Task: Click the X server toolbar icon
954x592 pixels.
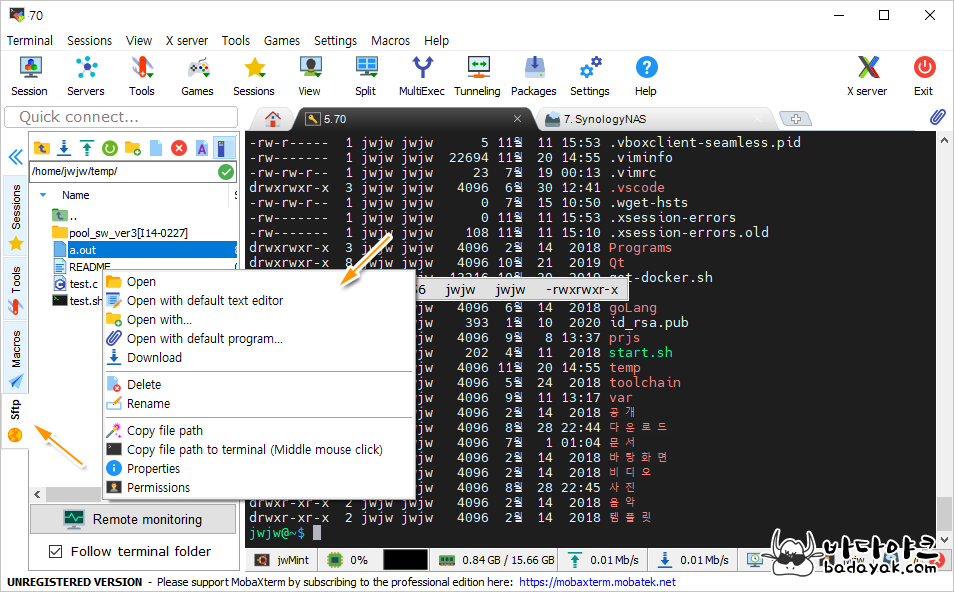Action: (868, 75)
